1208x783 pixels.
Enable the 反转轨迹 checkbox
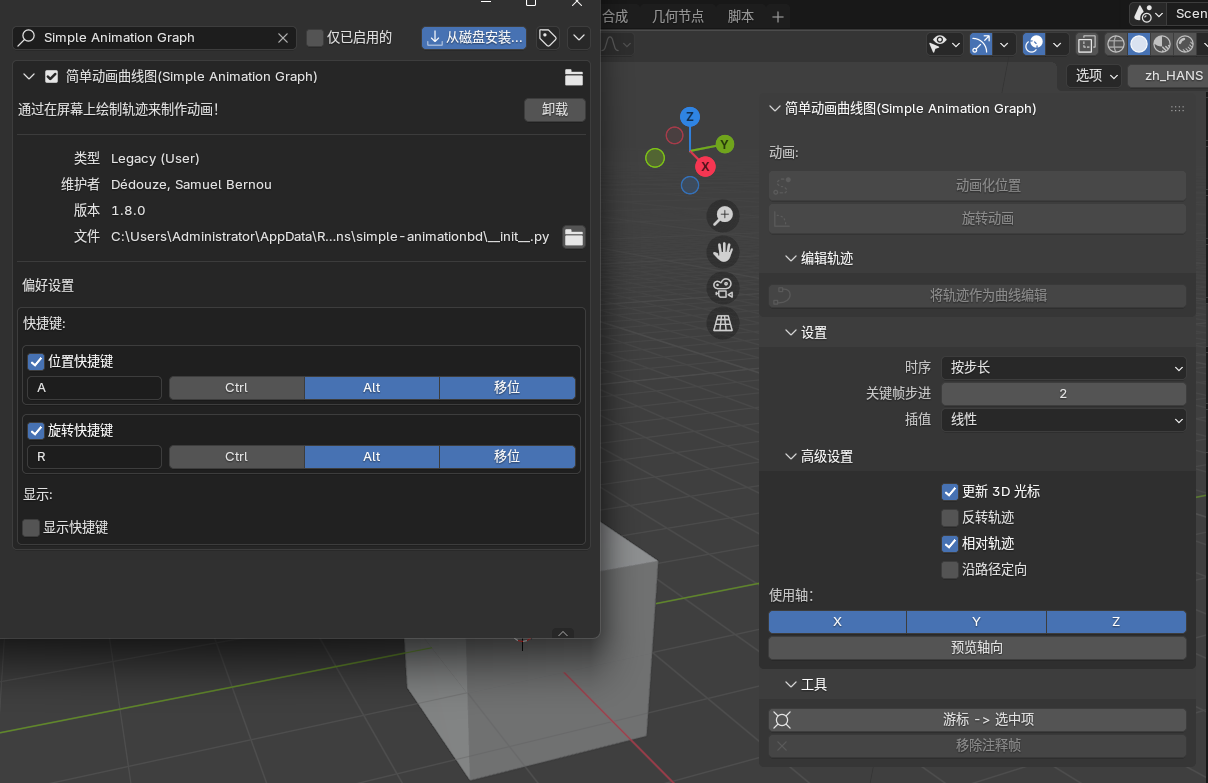(950, 518)
